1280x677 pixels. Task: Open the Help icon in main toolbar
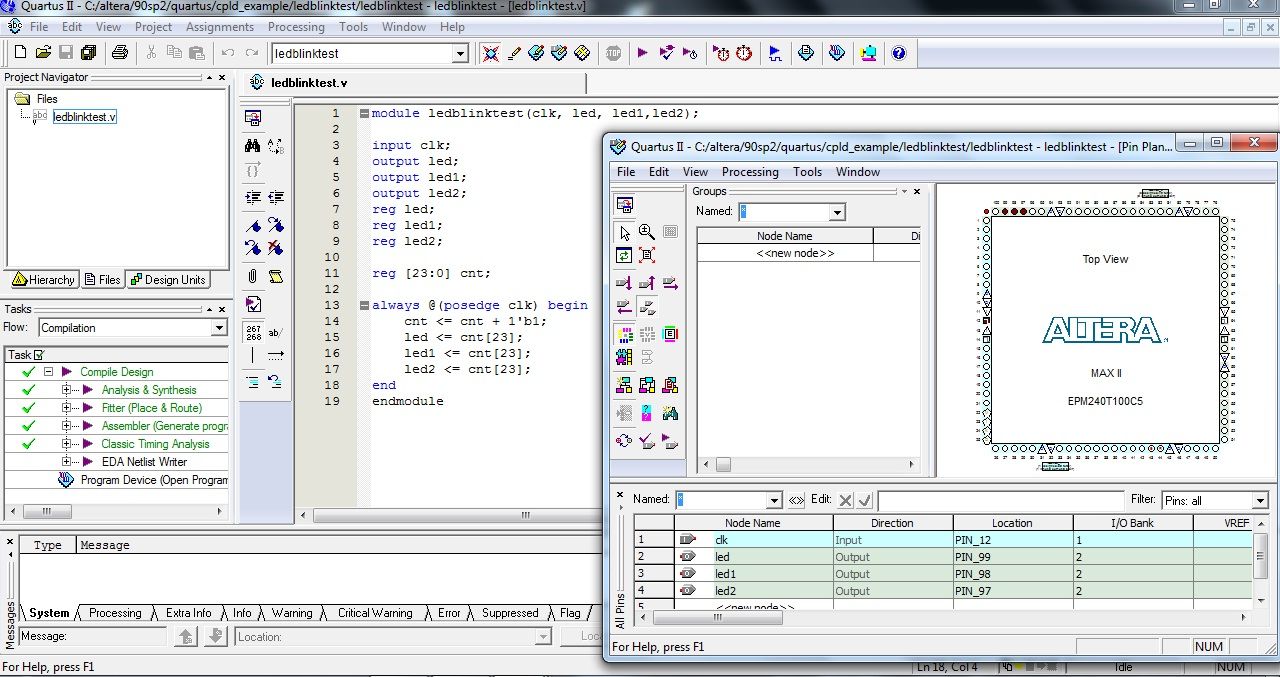pyautogui.click(x=898, y=53)
